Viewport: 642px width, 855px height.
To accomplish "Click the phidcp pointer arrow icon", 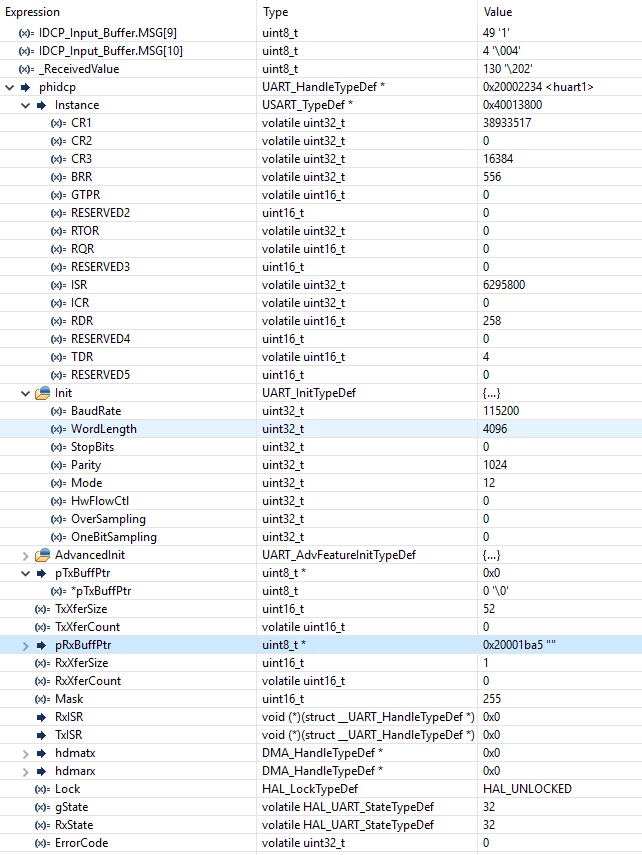I will pyautogui.click(x=26, y=87).
